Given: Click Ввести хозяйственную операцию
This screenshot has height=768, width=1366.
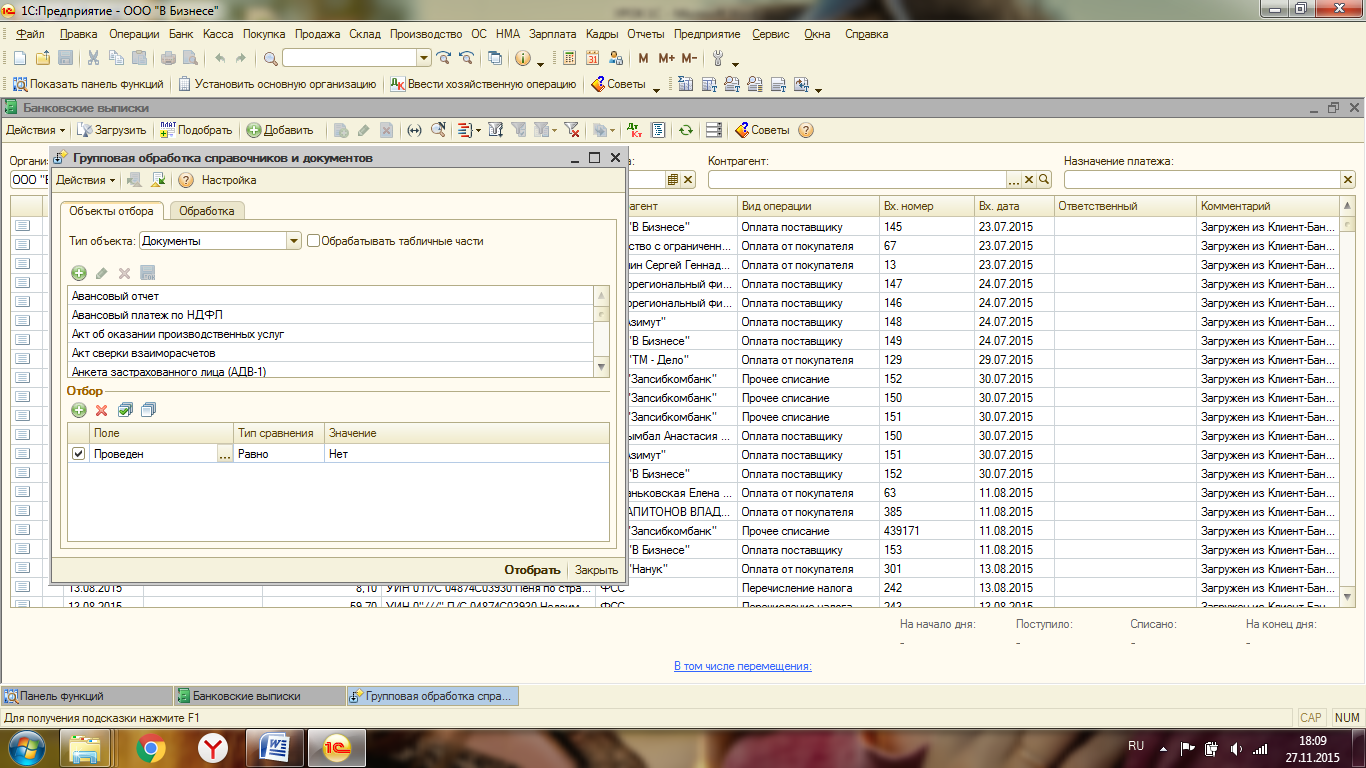Looking at the screenshot, I should [483, 85].
